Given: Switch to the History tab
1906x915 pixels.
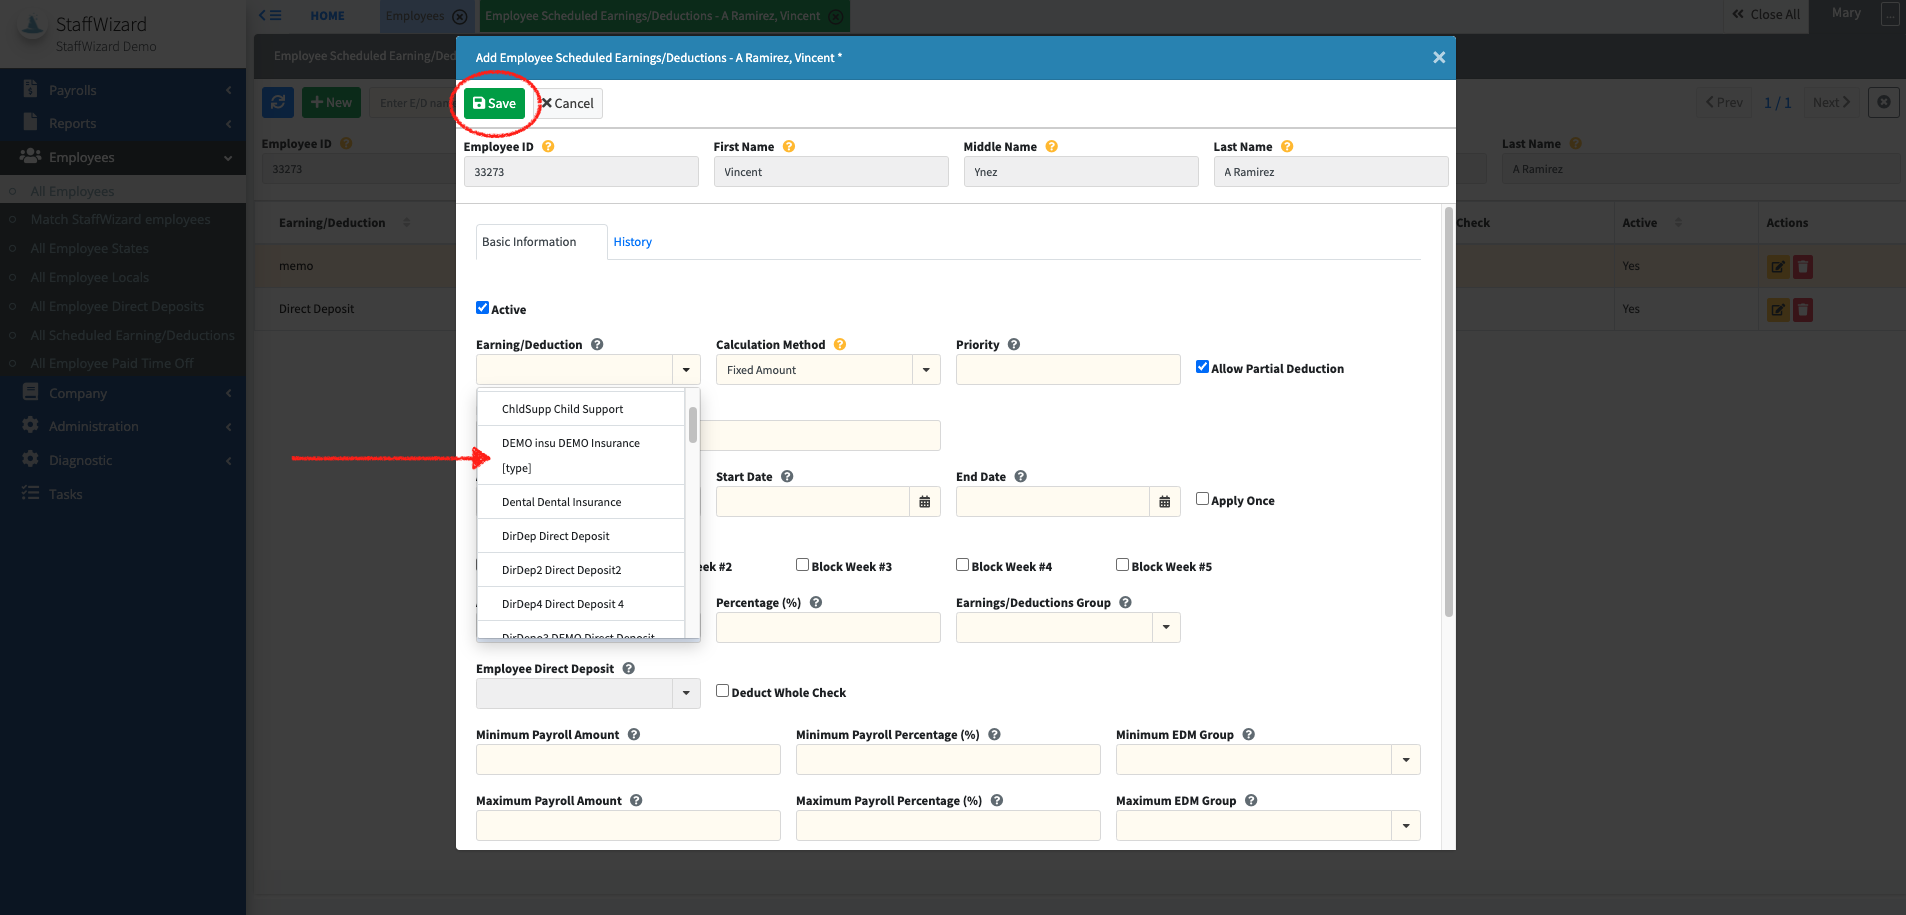Looking at the screenshot, I should pos(632,242).
